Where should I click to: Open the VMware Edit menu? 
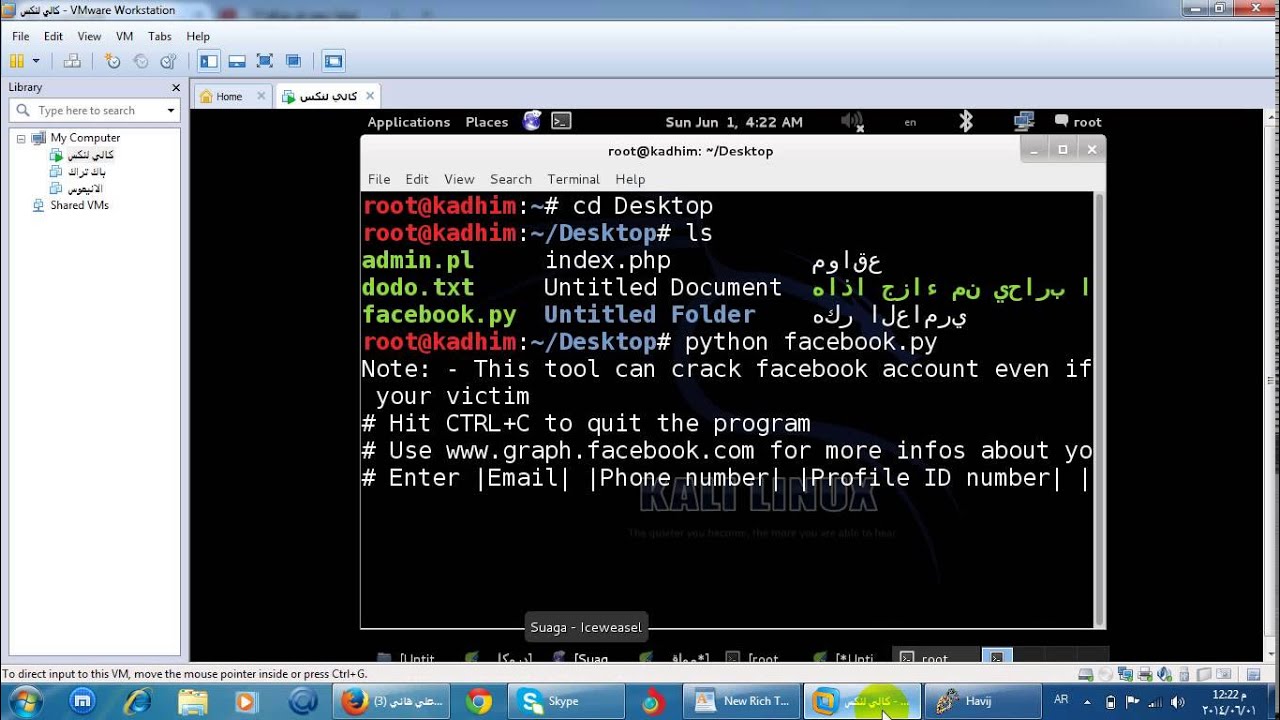[53, 36]
